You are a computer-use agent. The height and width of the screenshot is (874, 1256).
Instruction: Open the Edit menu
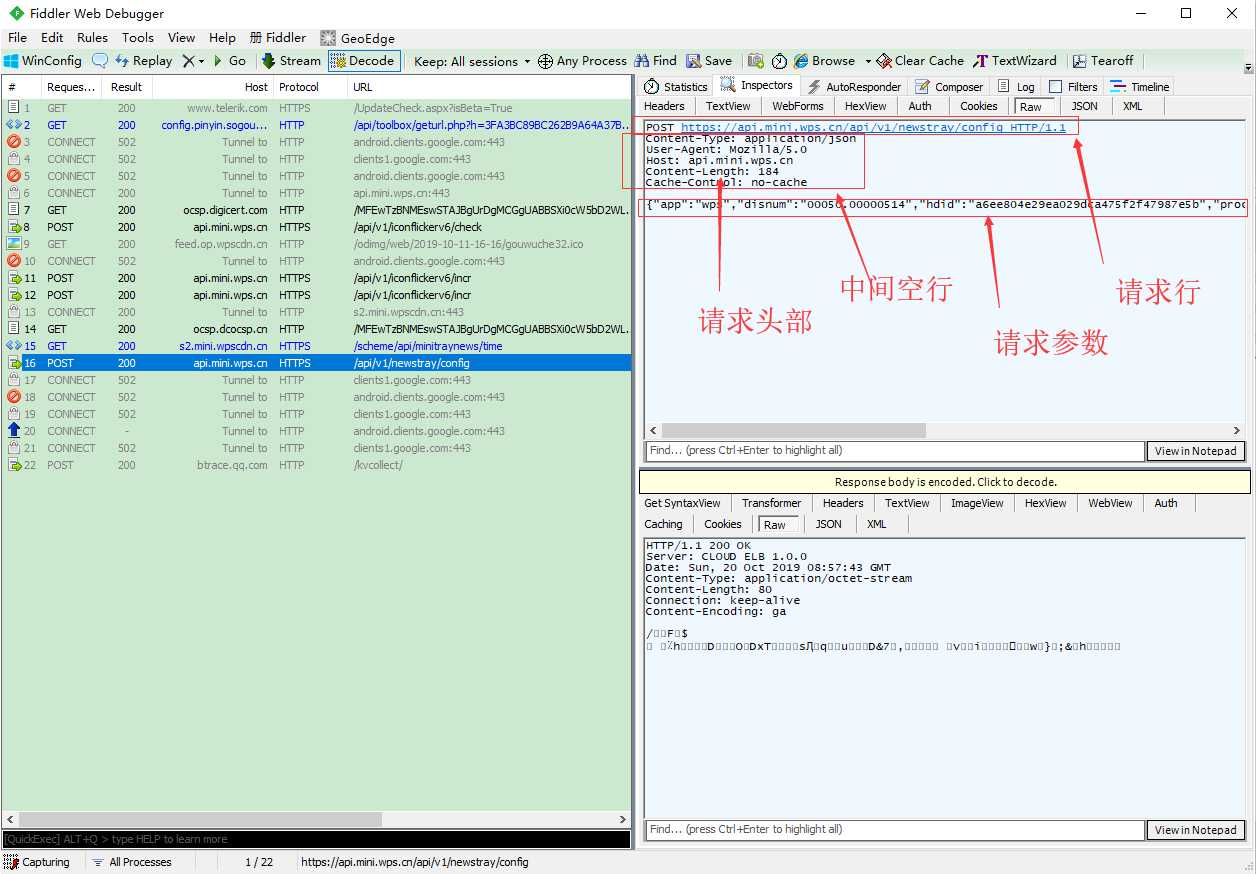tap(52, 38)
